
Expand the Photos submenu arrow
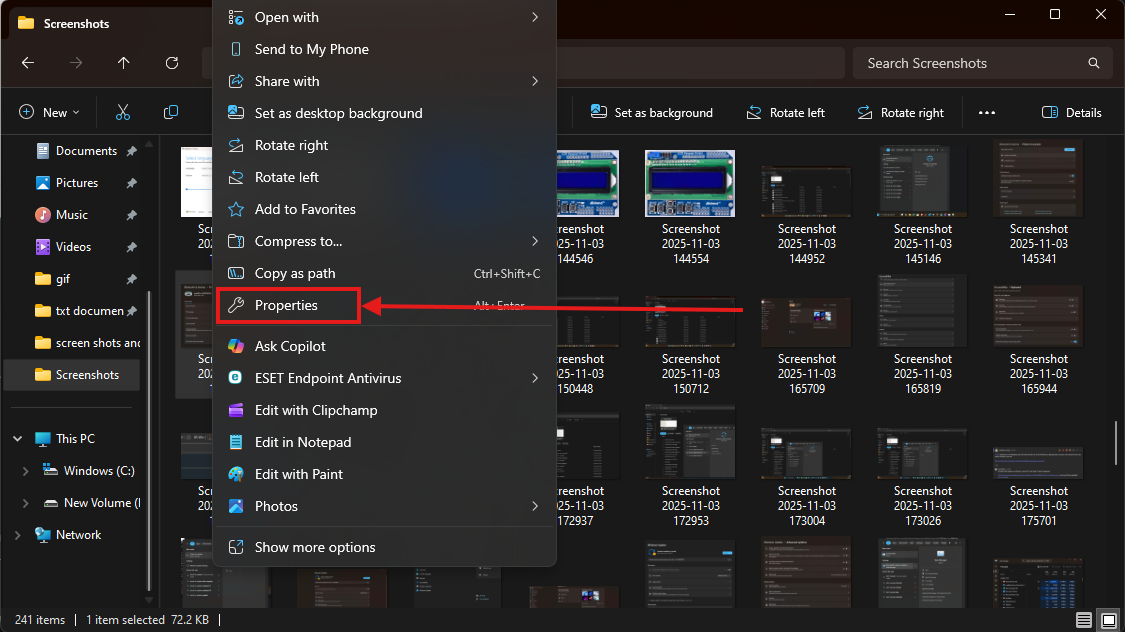(x=535, y=506)
